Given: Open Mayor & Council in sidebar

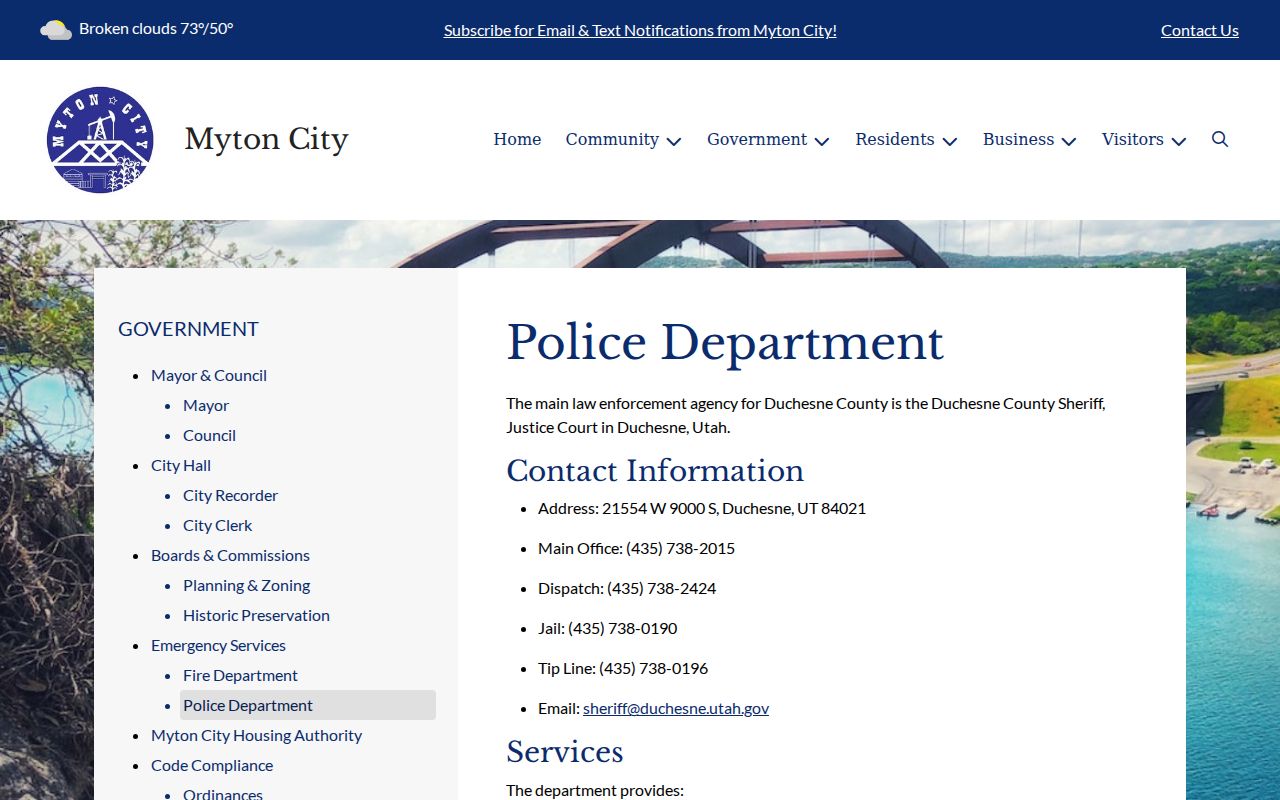Looking at the screenshot, I should pos(209,375).
